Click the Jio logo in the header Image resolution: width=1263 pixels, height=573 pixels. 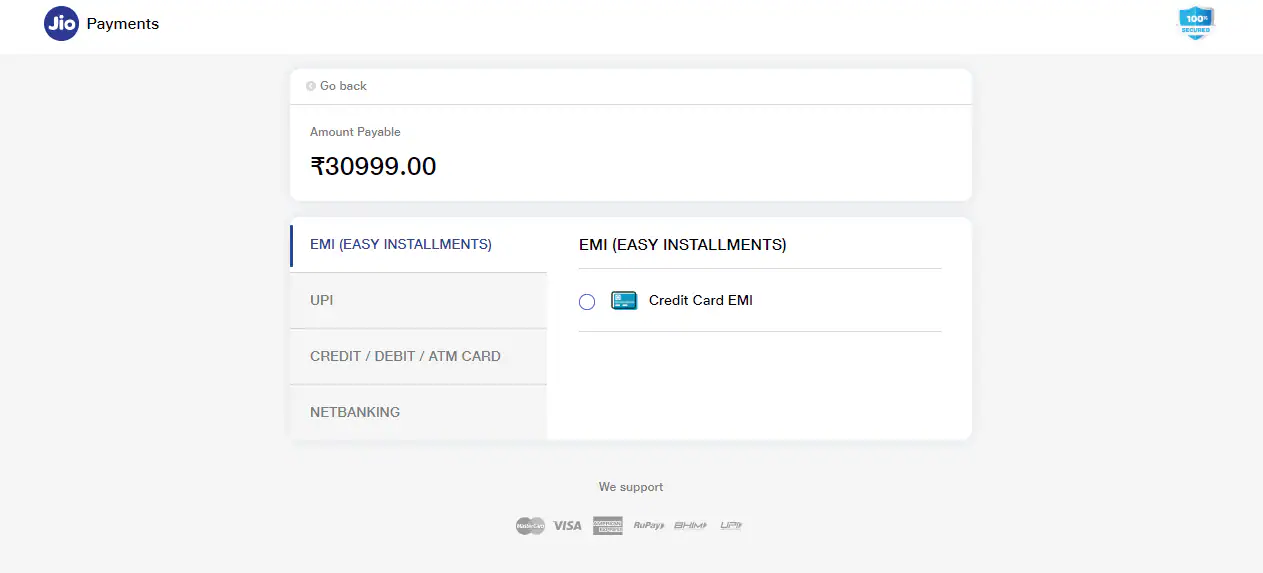tap(61, 24)
